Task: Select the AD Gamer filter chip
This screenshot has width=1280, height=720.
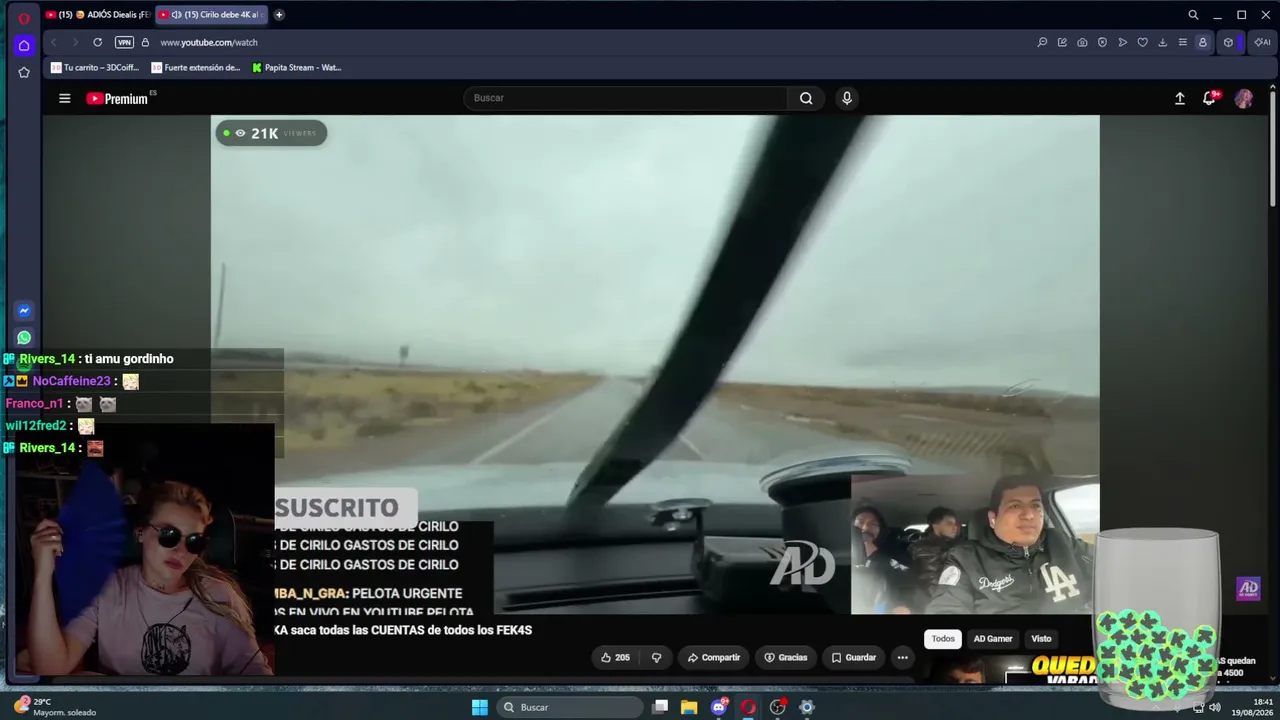Action: (993, 639)
